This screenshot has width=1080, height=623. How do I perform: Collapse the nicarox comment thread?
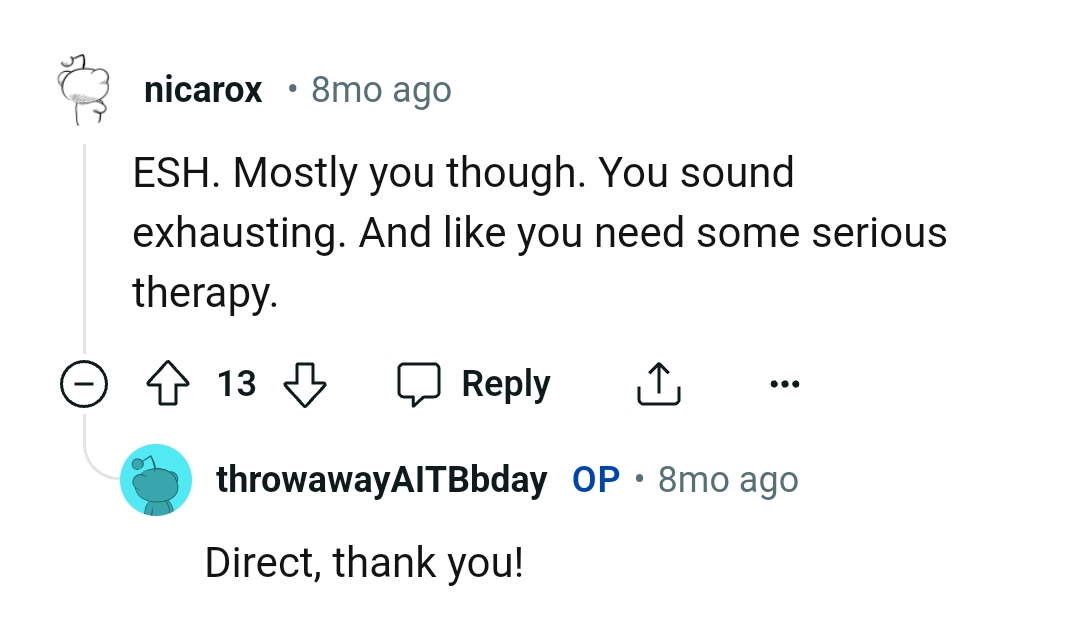click(84, 385)
